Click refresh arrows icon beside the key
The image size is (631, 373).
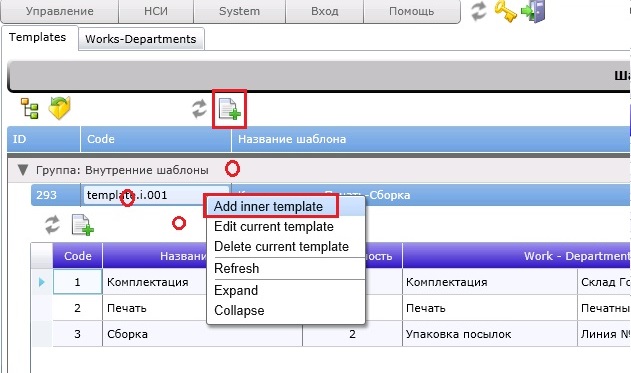(479, 11)
